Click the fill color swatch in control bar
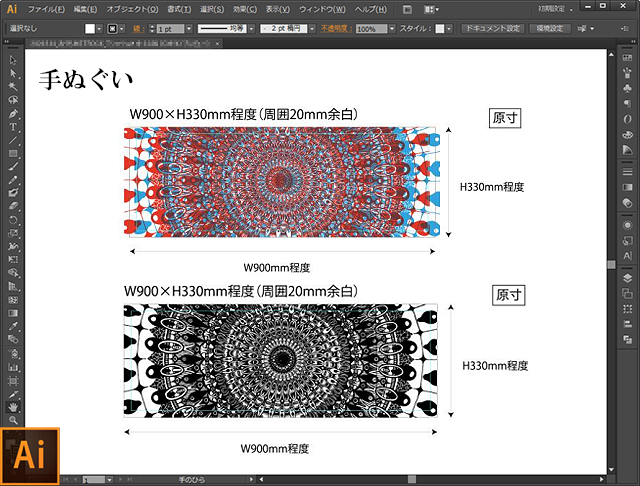This screenshot has height=486, width=640. [x=90, y=29]
